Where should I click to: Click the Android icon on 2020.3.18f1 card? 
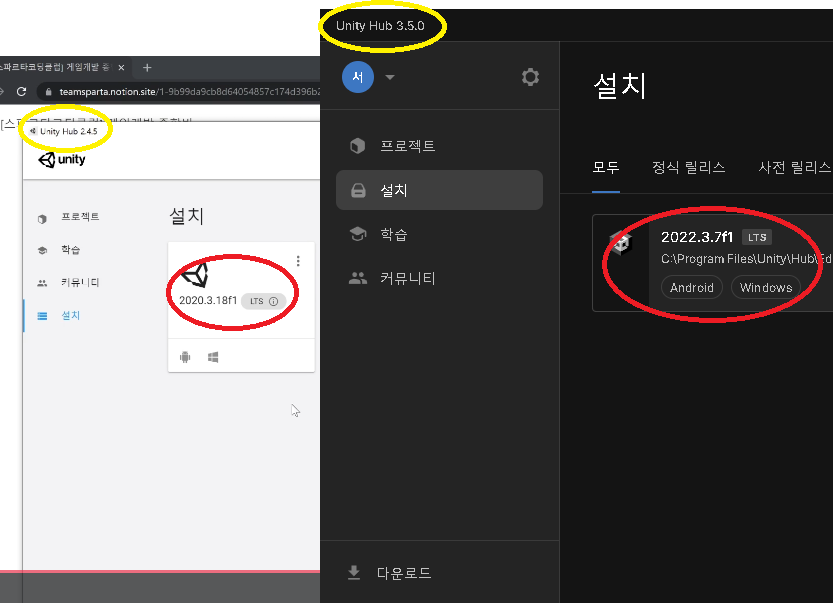coord(185,357)
